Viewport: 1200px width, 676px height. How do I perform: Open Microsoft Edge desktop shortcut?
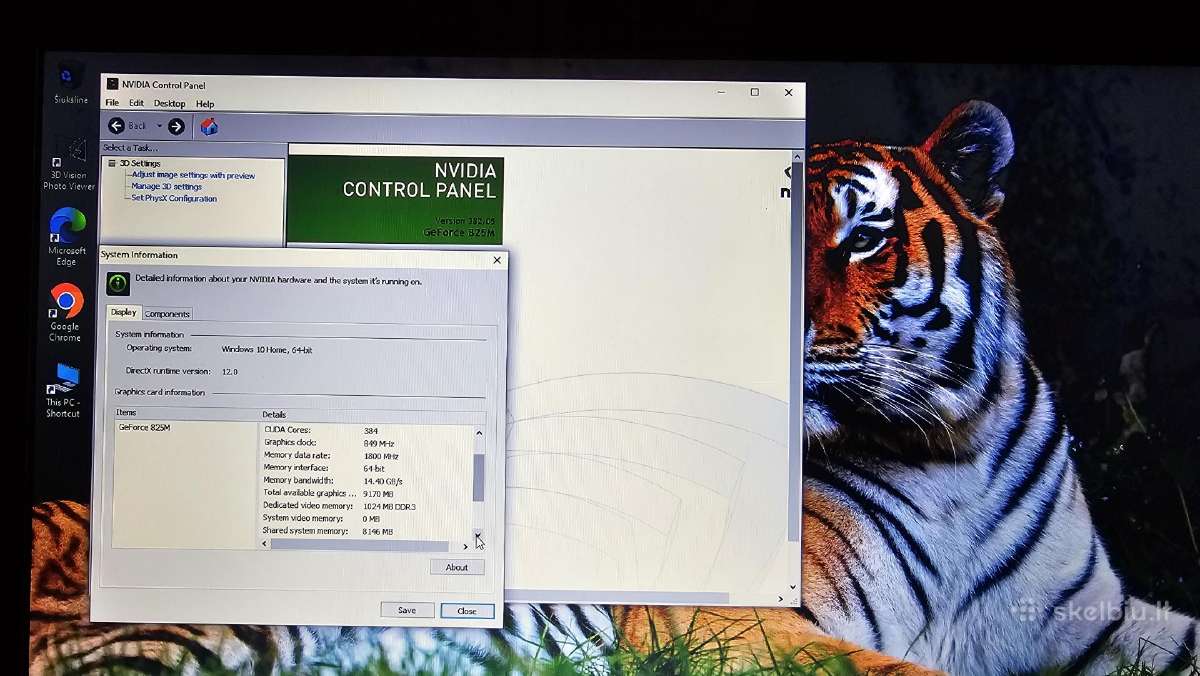click(67, 237)
